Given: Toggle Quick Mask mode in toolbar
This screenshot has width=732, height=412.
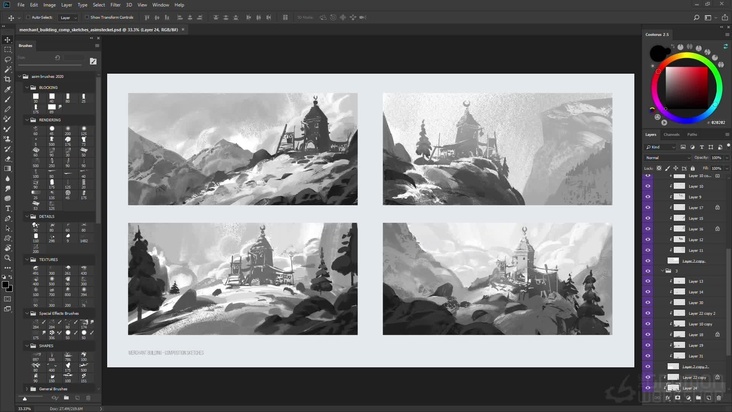Looking at the screenshot, I should 7,299.
